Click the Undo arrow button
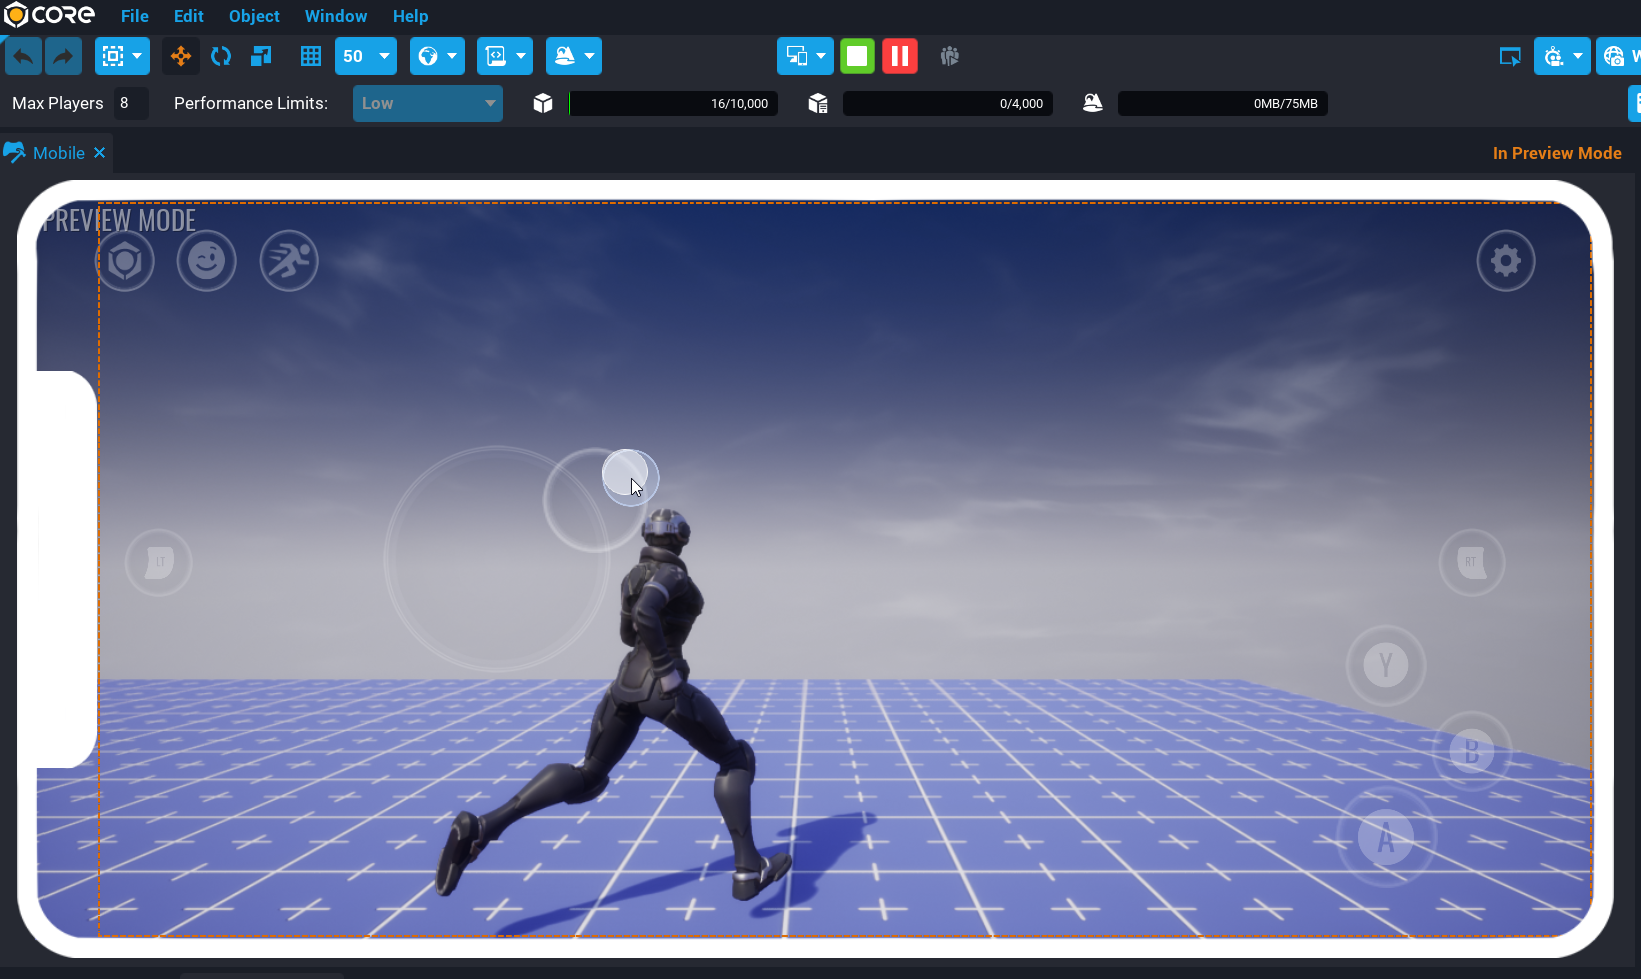This screenshot has height=979, width=1641. pyautogui.click(x=24, y=57)
